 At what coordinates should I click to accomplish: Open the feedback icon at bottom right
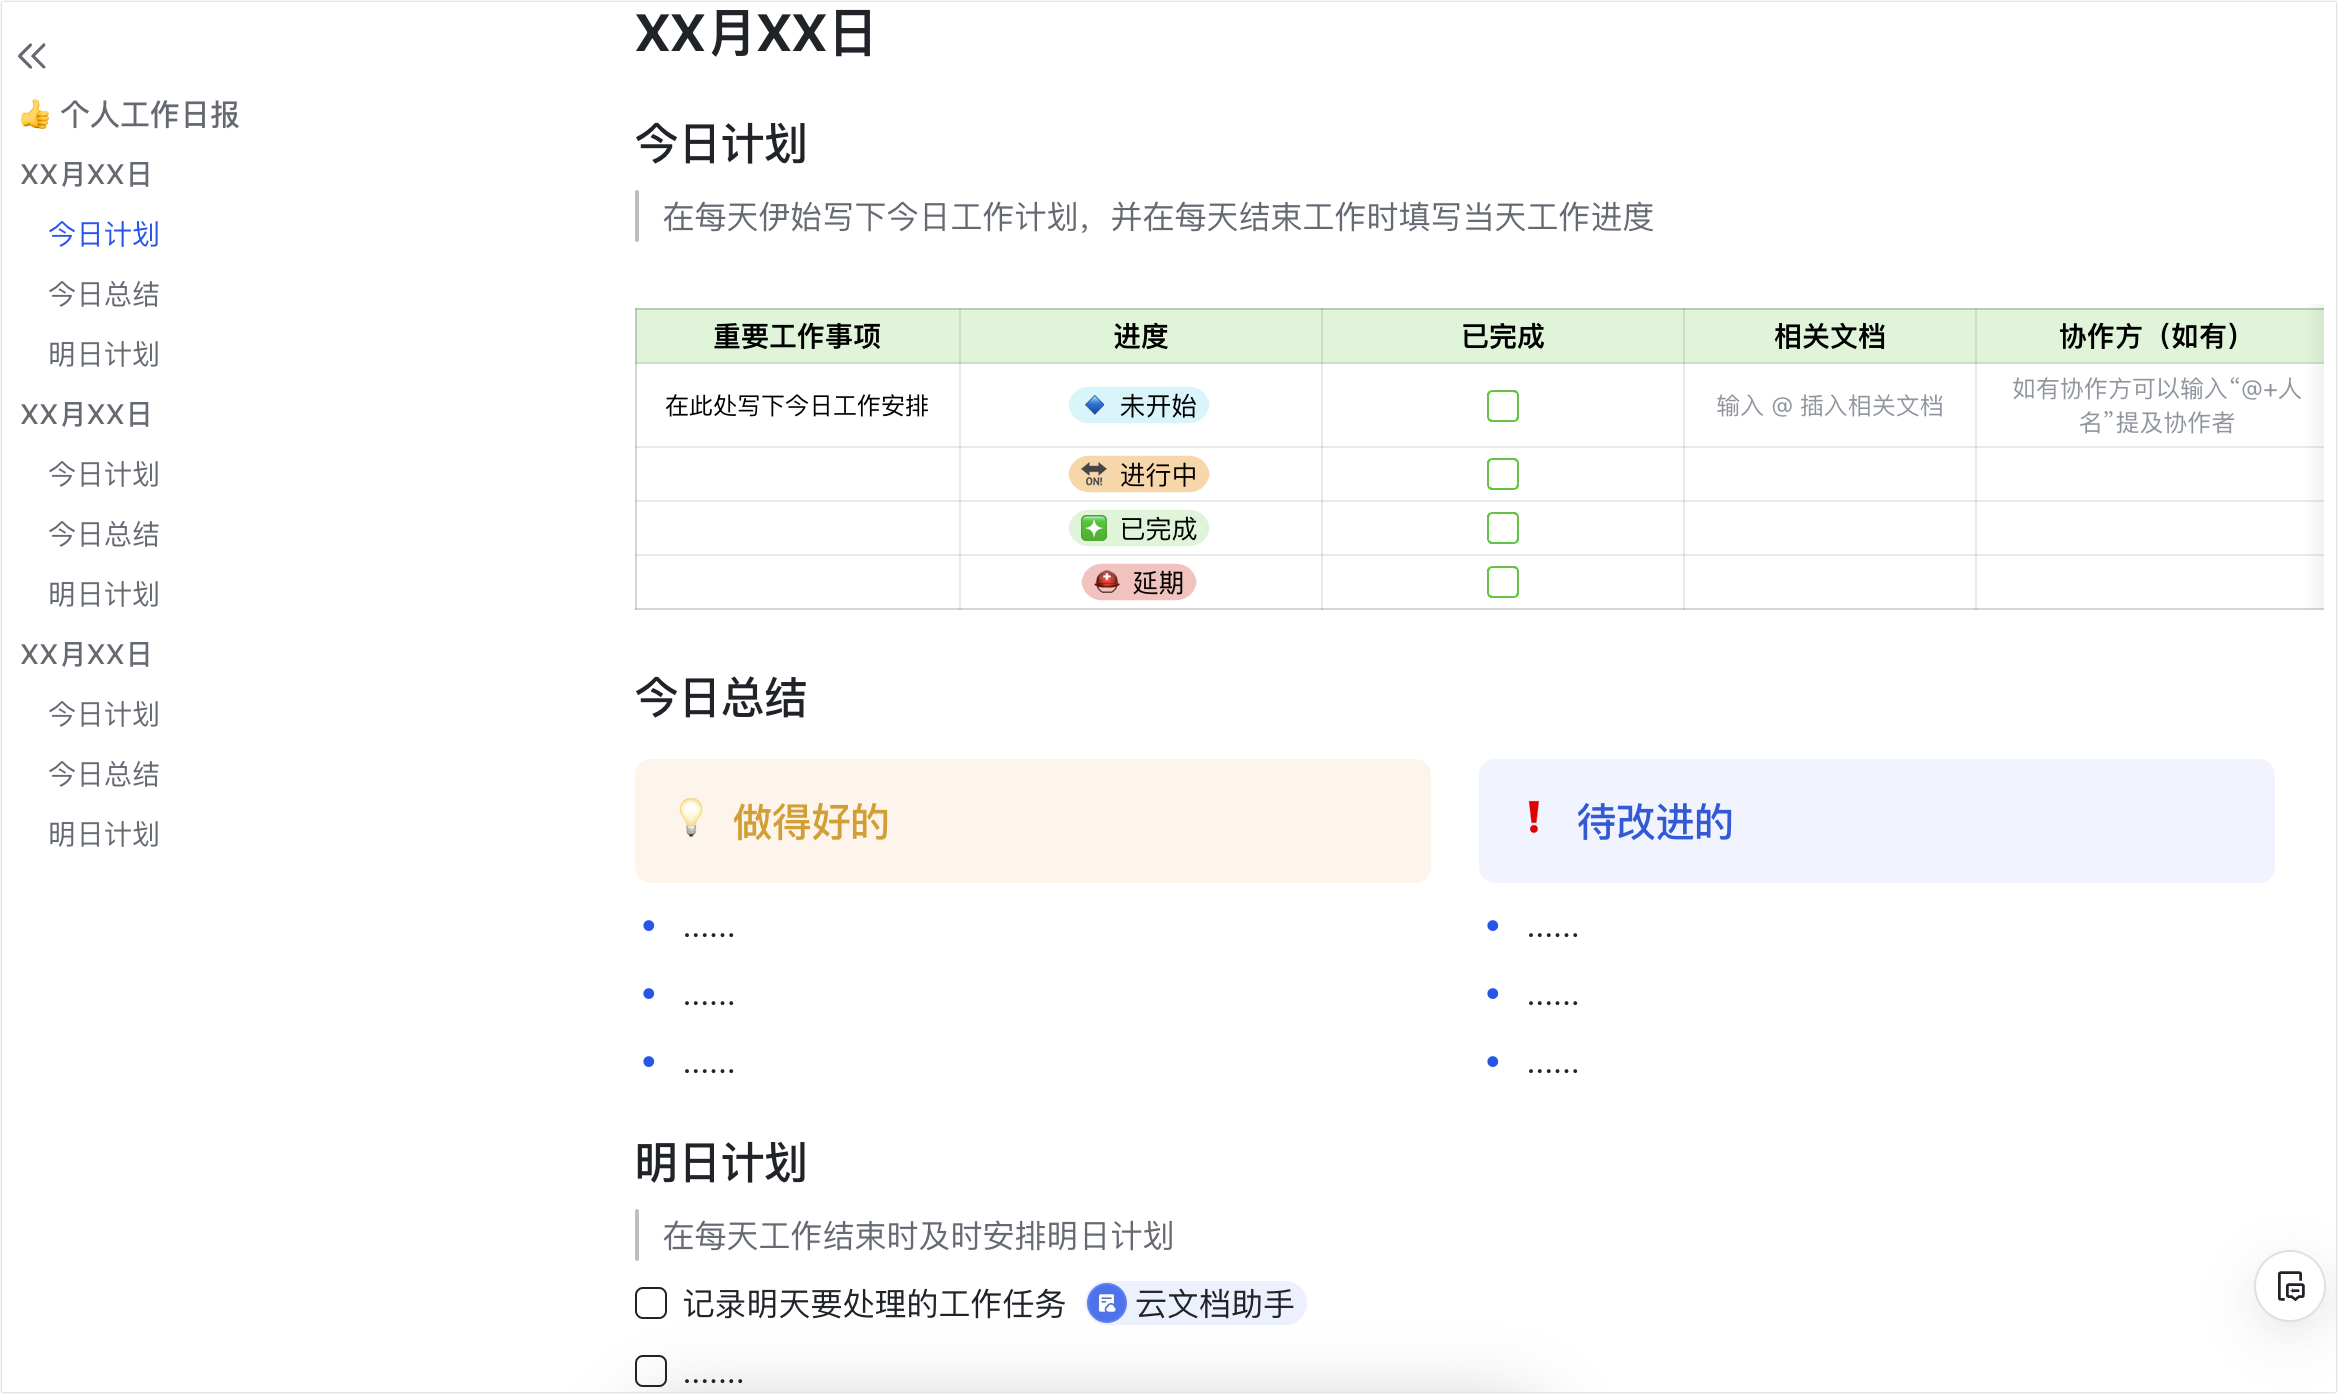(x=2291, y=1285)
